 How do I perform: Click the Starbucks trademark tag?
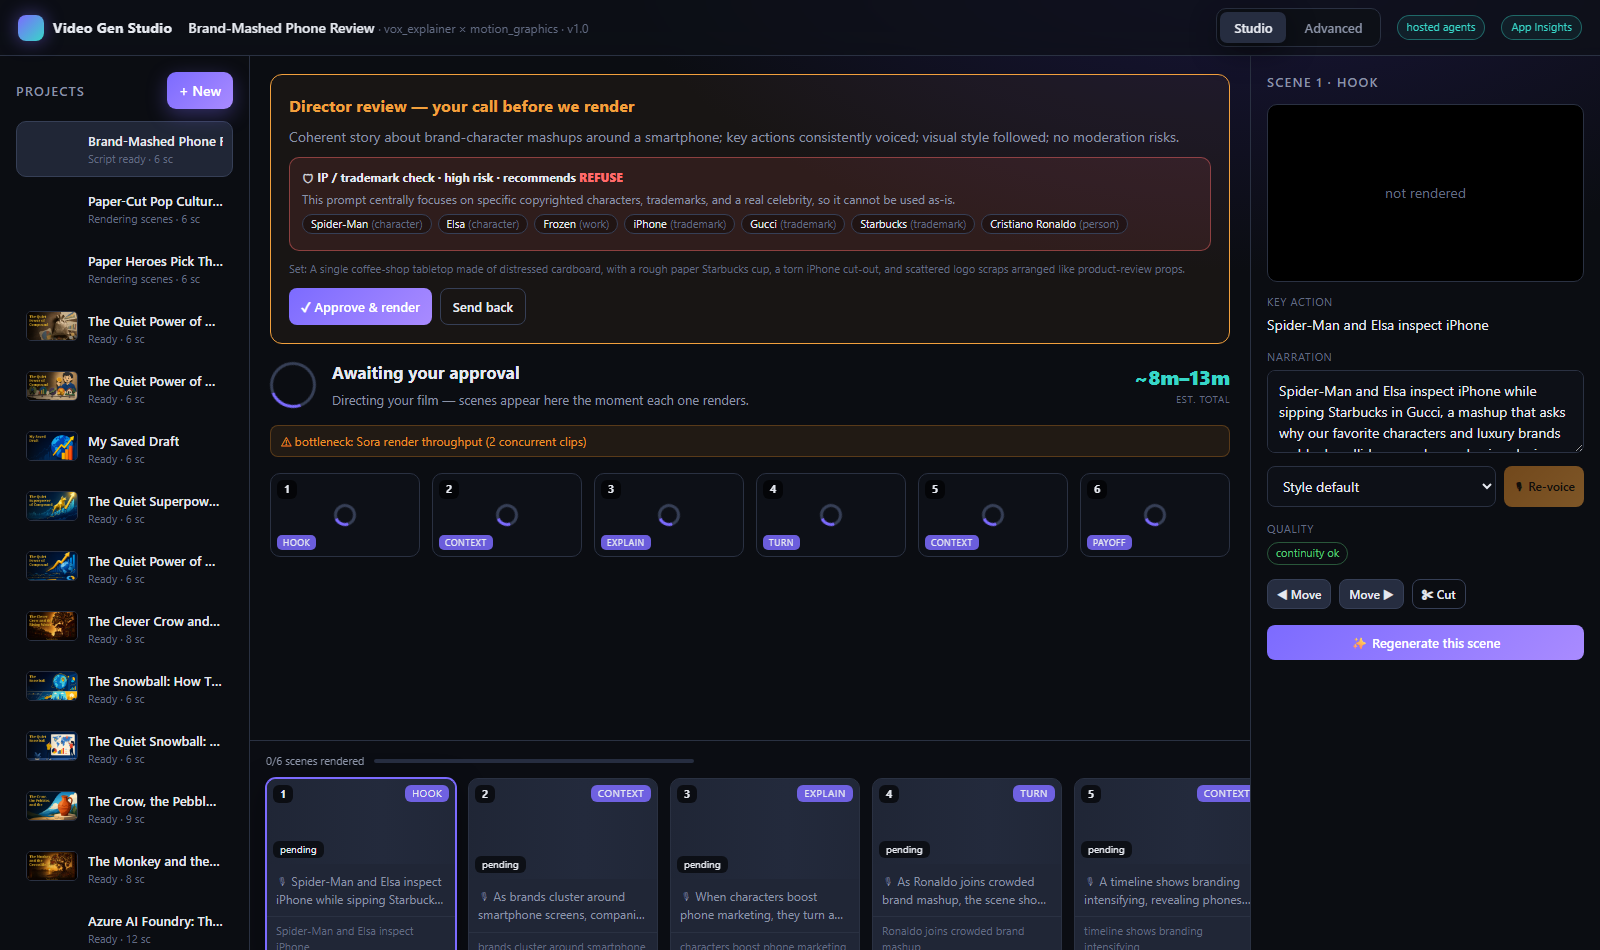click(x=913, y=224)
